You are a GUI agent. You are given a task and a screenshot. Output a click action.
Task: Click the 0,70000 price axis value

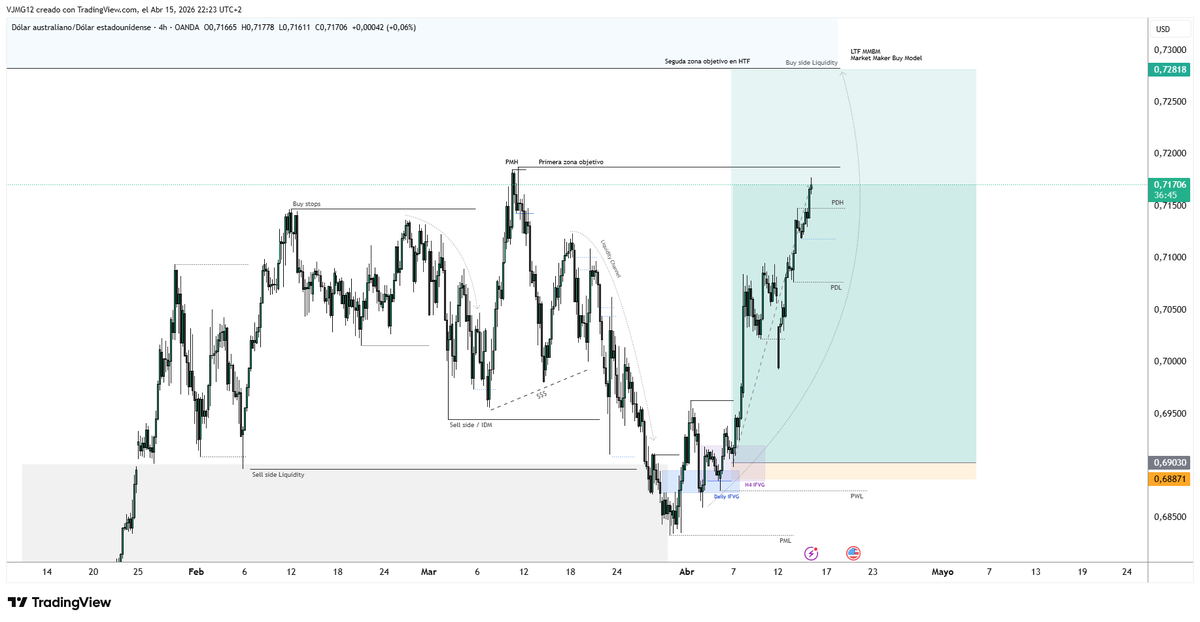point(1171,361)
